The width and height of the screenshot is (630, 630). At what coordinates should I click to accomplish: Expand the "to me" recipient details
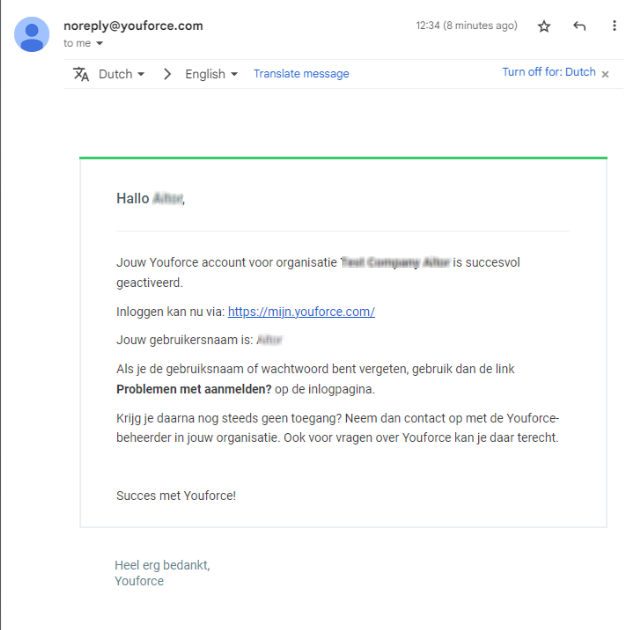click(x=99, y=44)
